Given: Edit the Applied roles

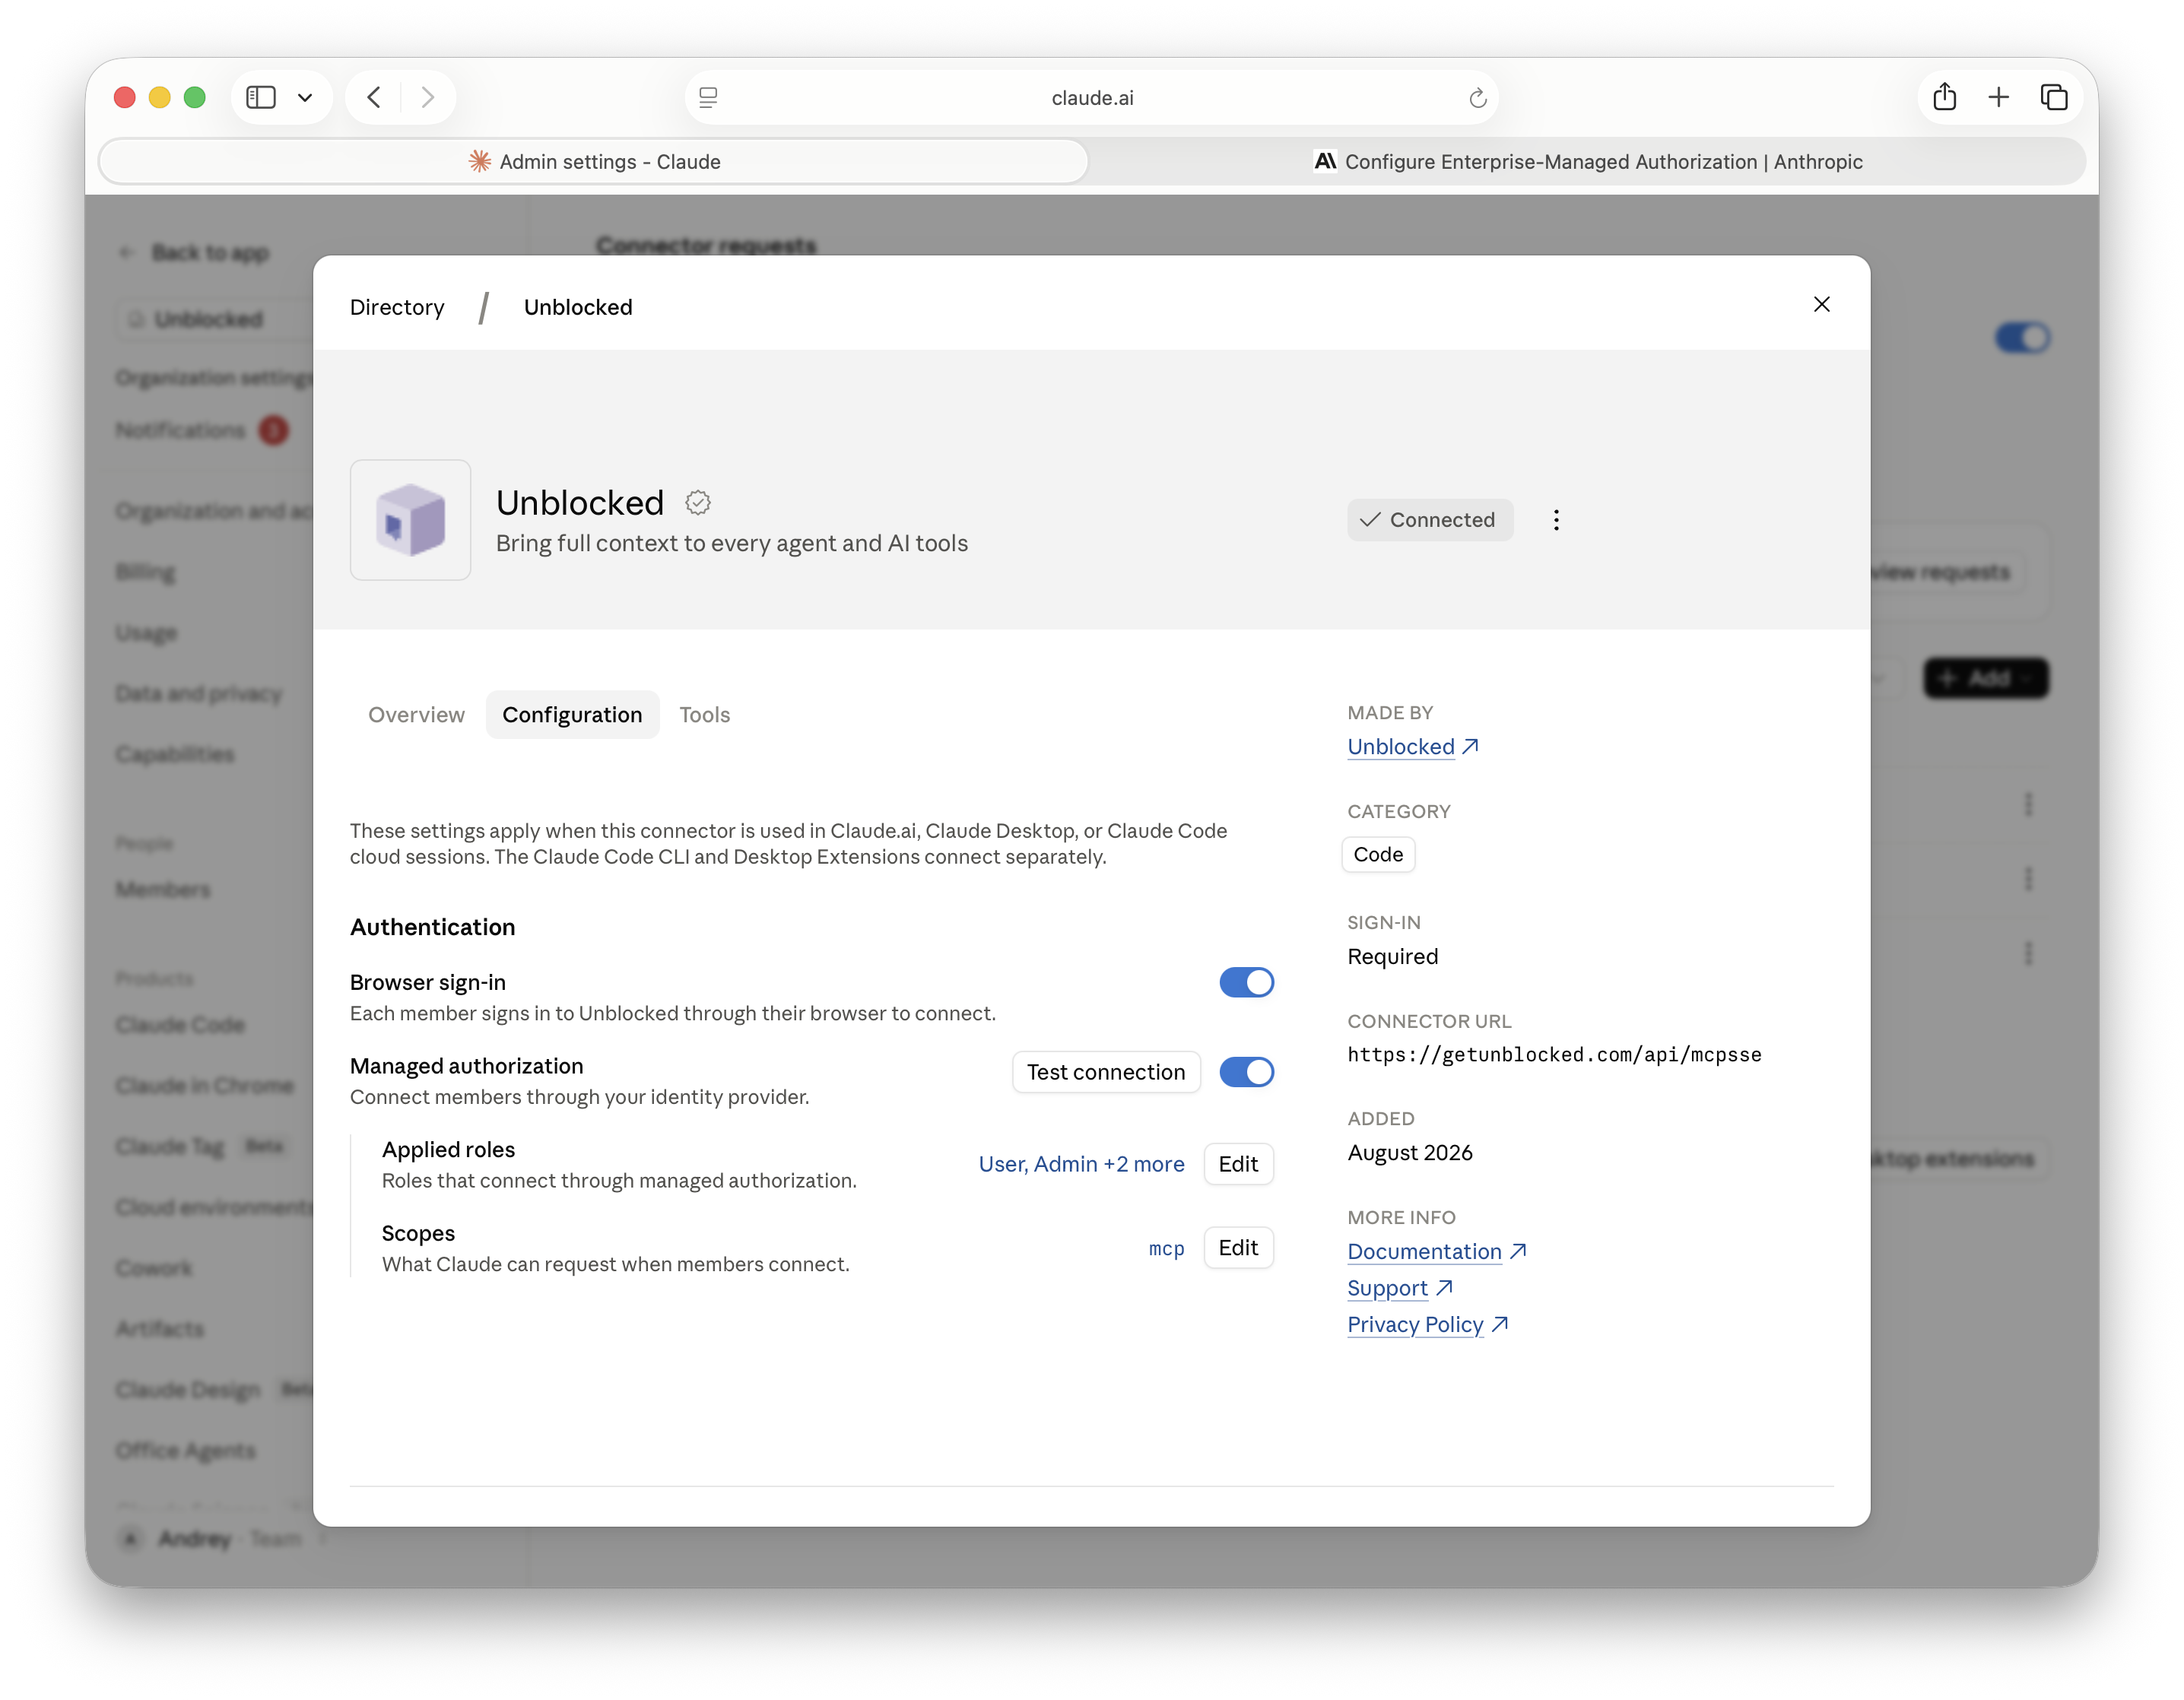Looking at the screenshot, I should coord(1238,1164).
